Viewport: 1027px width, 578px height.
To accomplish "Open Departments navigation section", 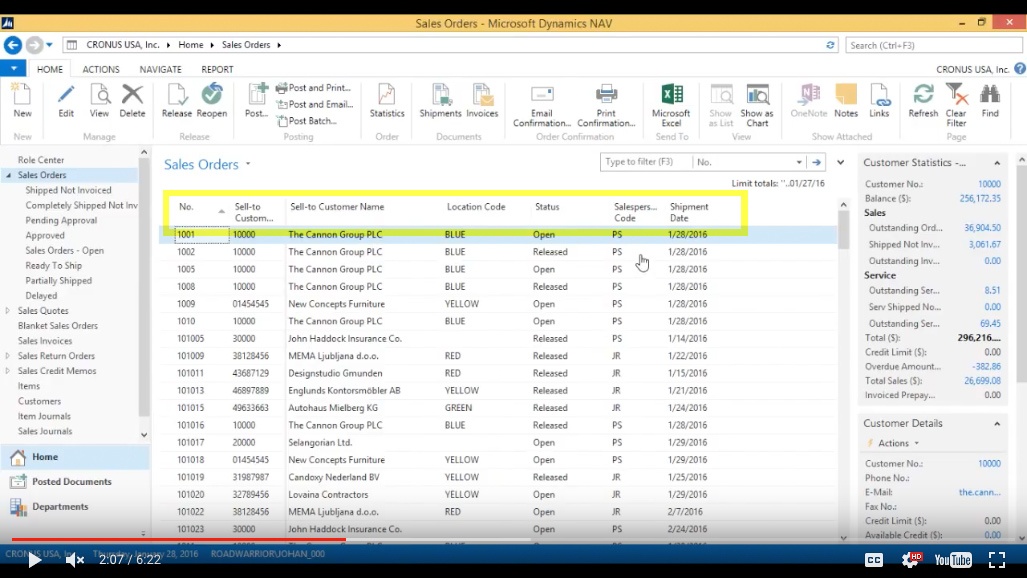I will [x=60, y=507].
